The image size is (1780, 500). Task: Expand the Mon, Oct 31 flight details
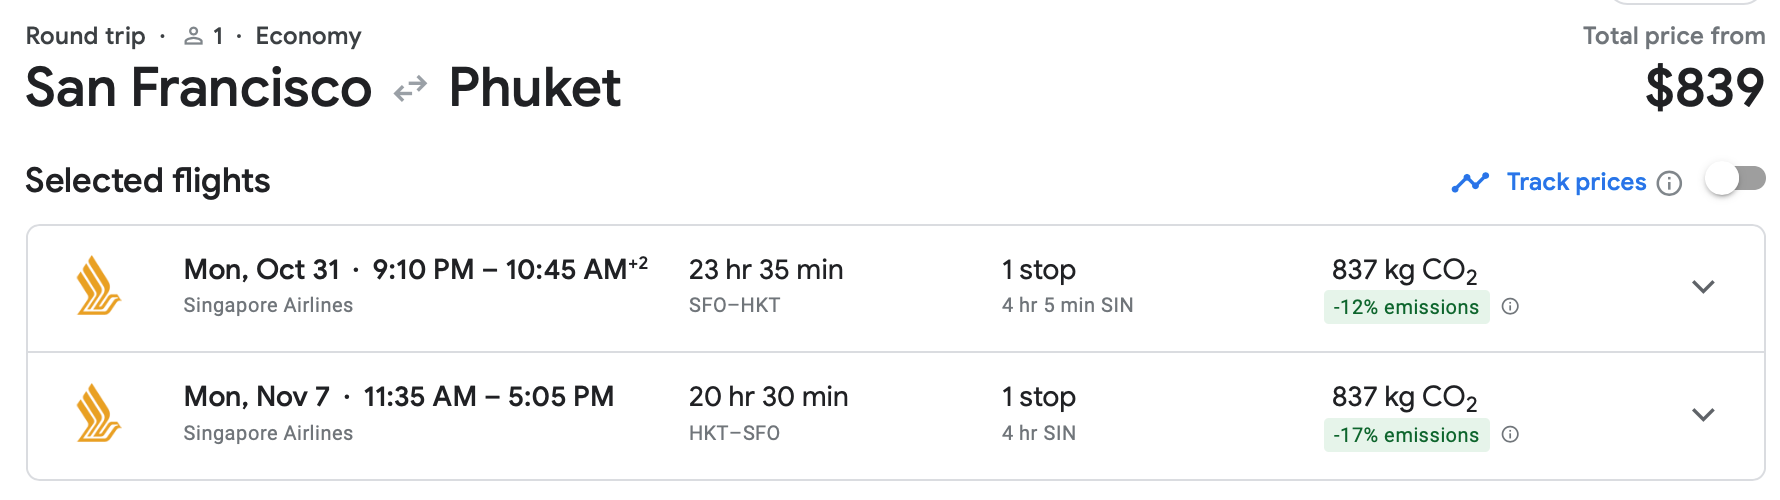click(1703, 287)
